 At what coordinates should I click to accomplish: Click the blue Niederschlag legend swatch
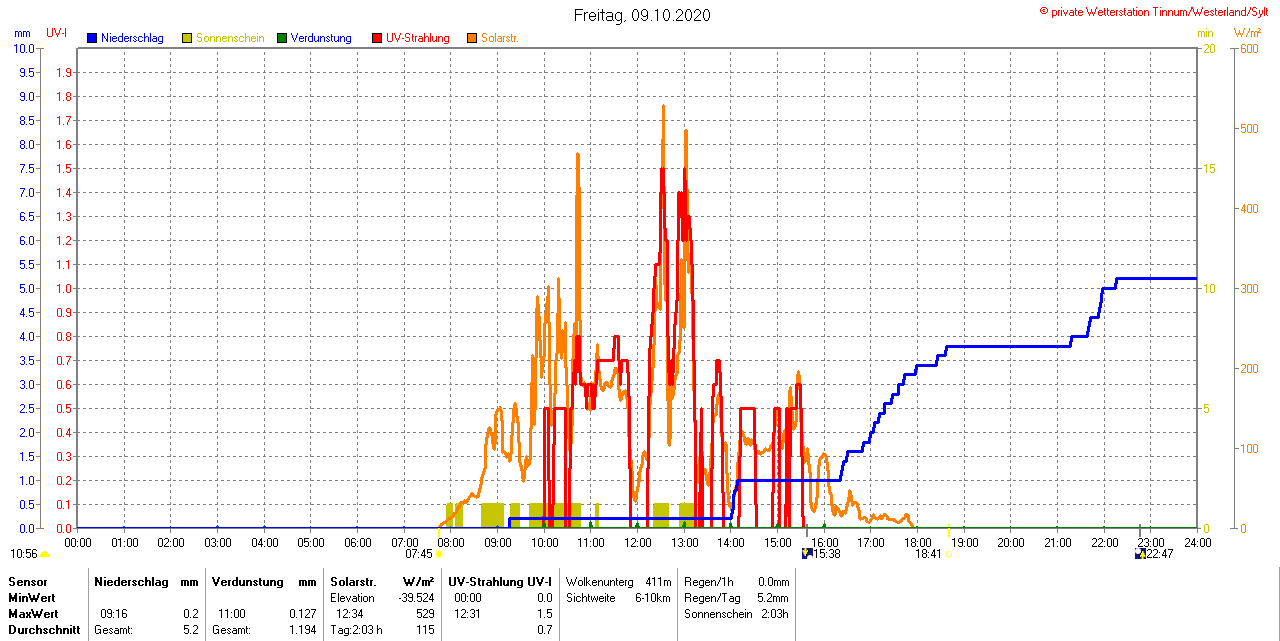92,38
